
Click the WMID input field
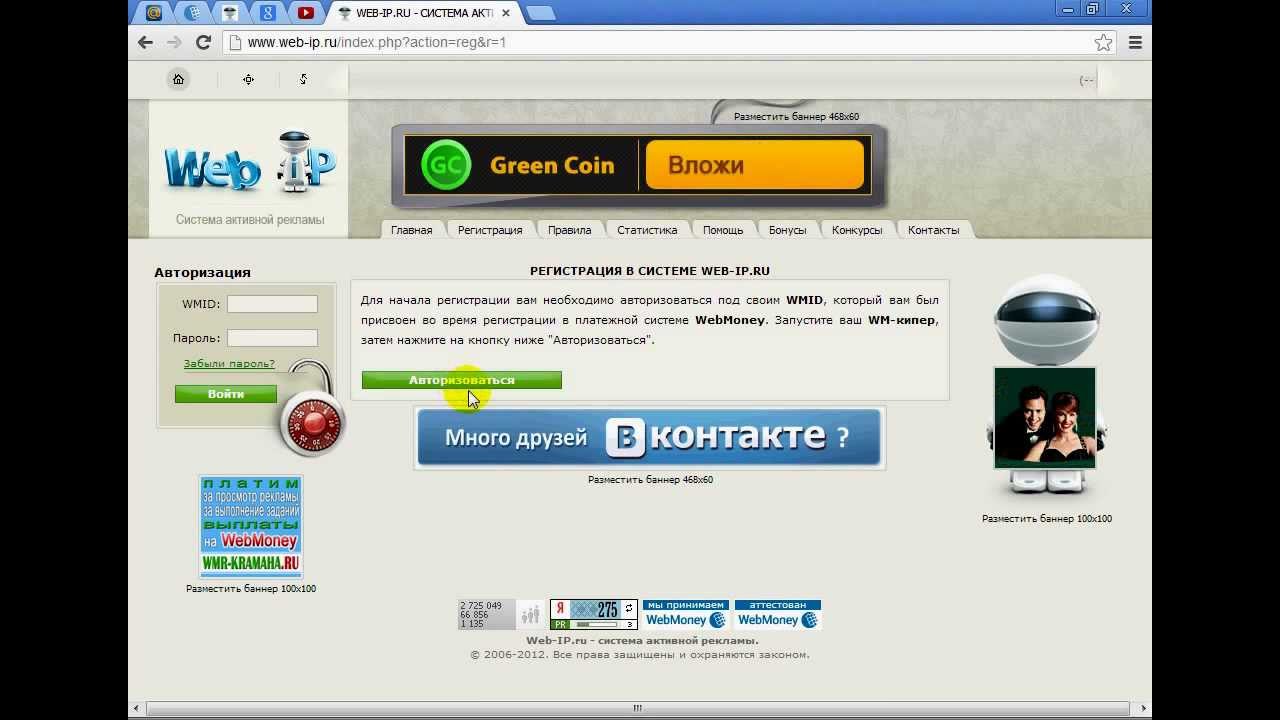coord(272,304)
